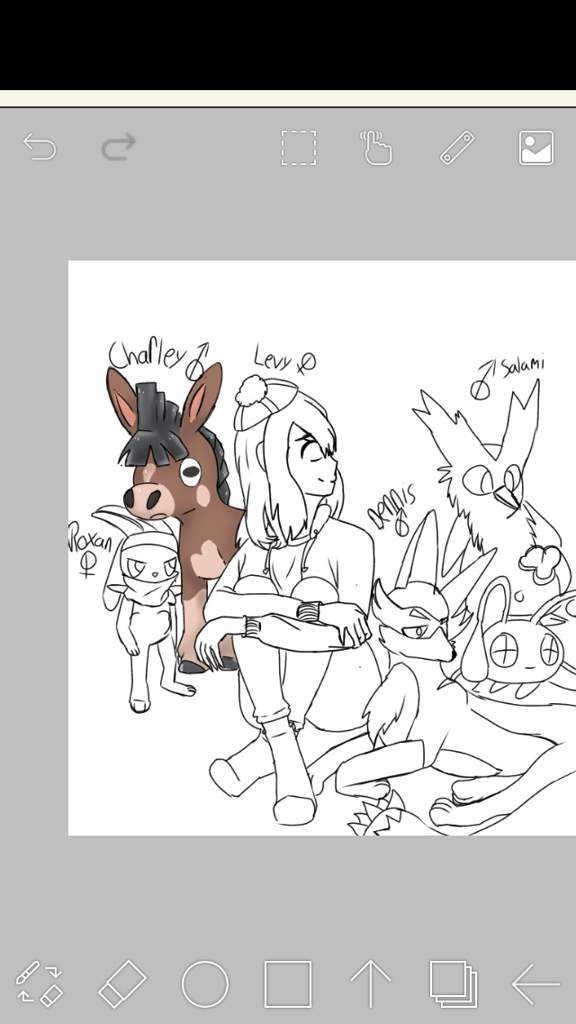The height and width of the screenshot is (1024, 576).
Task: Open the brush thickness circle control
Action: point(205,983)
